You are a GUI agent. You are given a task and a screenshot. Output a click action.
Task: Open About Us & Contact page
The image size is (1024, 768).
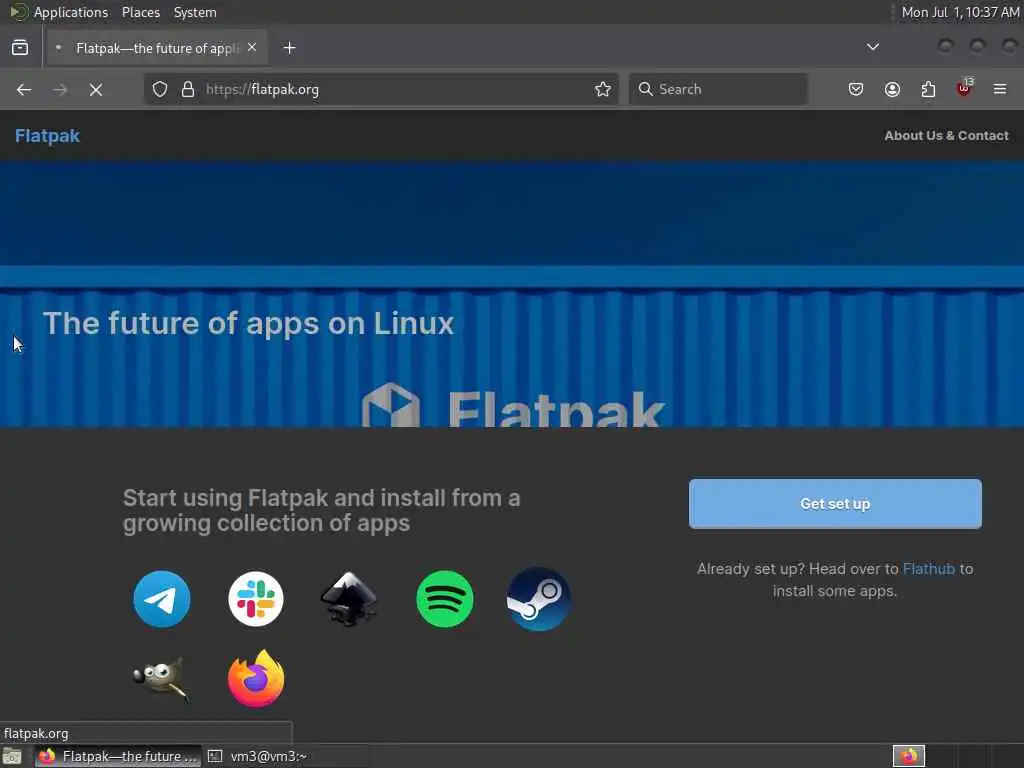pyautogui.click(x=946, y=136)
